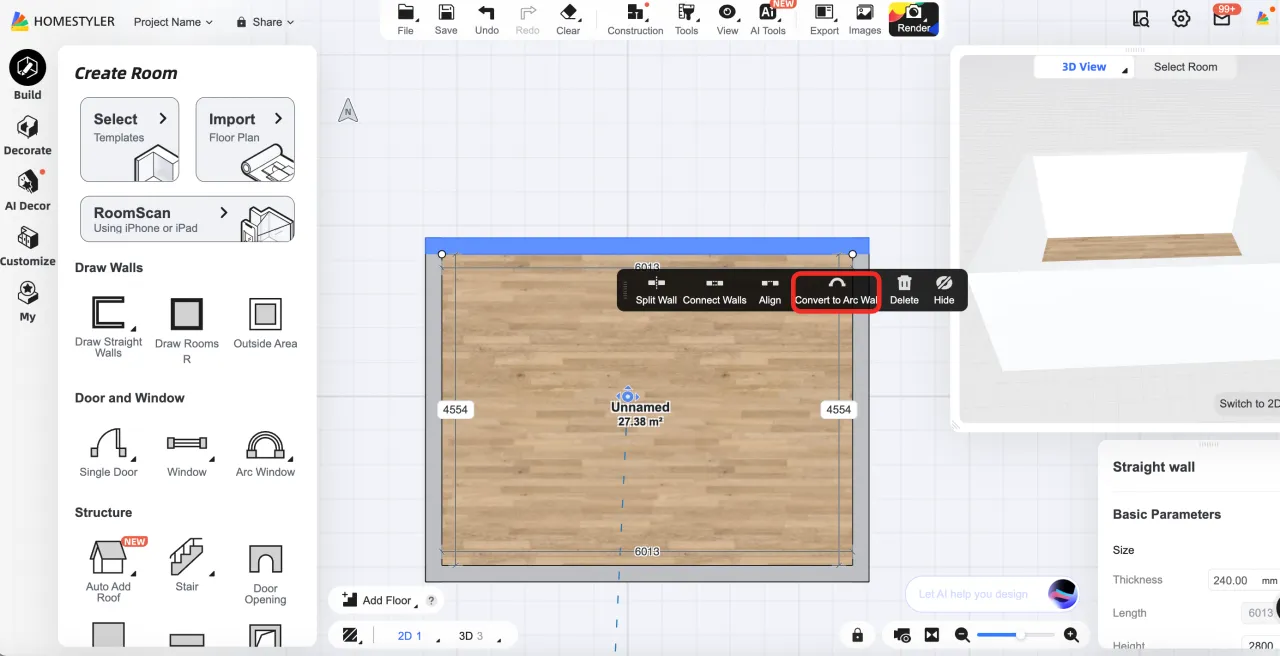Expand the Share dropdown
Screen dimensions: 1280x656
click(265, 22)
